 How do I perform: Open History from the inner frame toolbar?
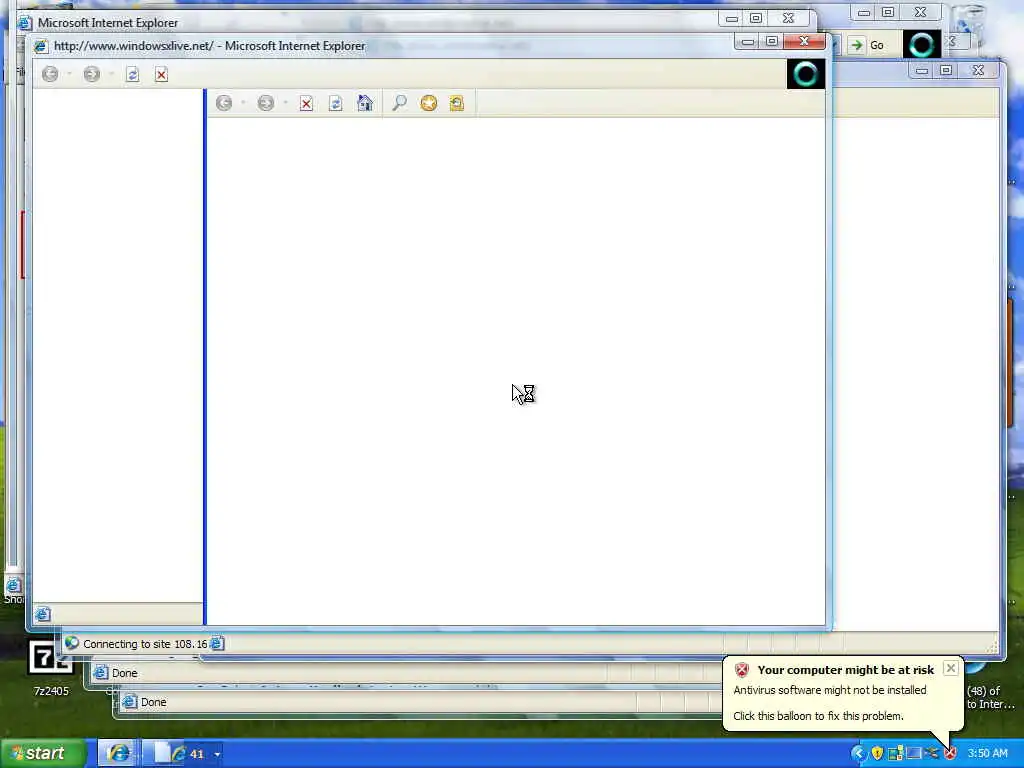456,103
